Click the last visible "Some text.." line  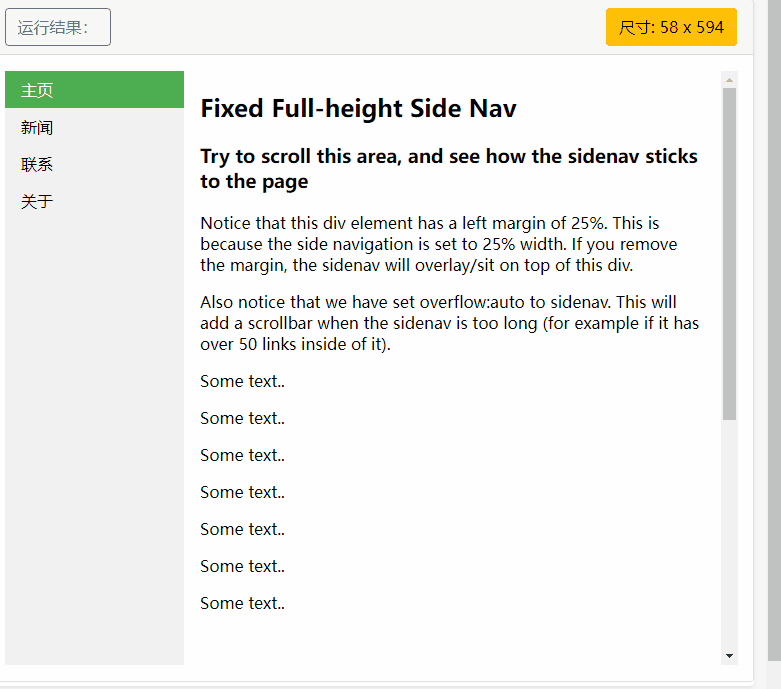(242, 603)
